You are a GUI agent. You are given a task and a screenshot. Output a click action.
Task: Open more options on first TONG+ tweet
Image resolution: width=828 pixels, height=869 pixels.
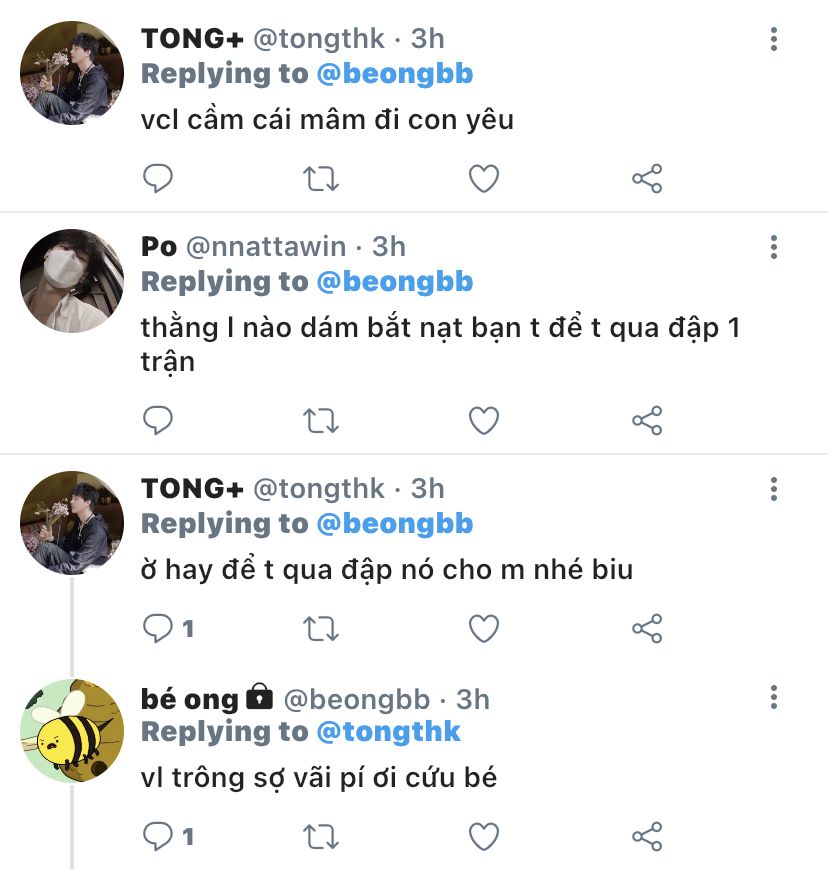point(774,40)
